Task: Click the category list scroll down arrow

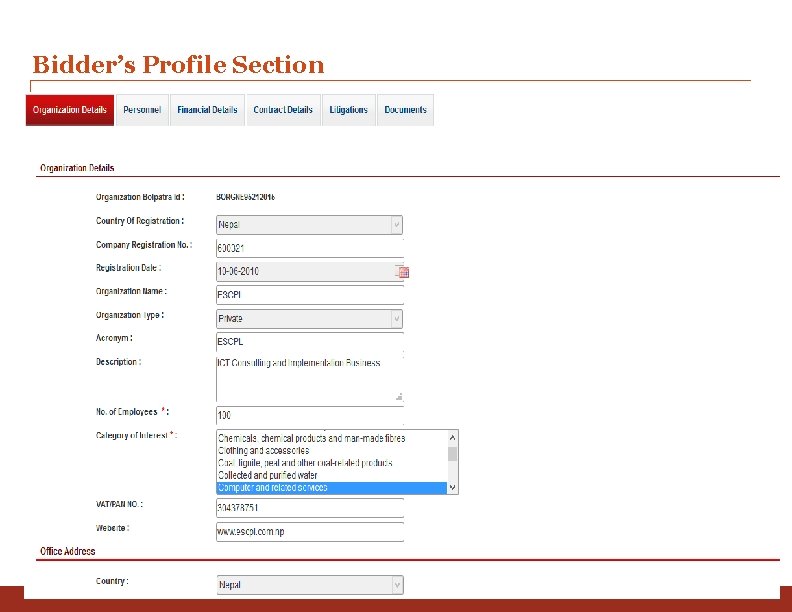Action: coord(453,487)
